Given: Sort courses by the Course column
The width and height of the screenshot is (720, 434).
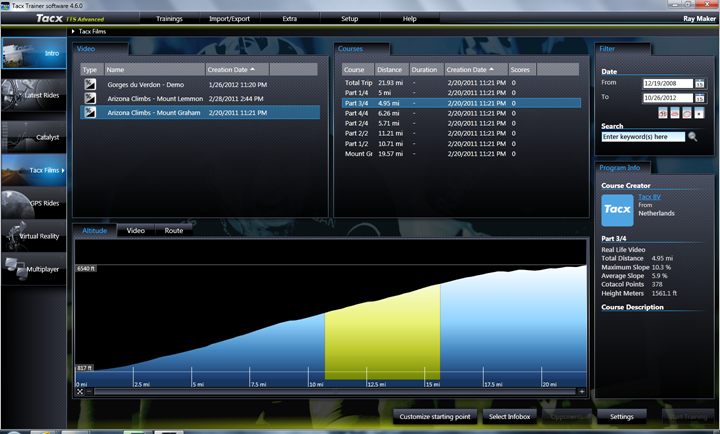Looking at the screenshot, I should pyautogui.click(x=358, y=69).
